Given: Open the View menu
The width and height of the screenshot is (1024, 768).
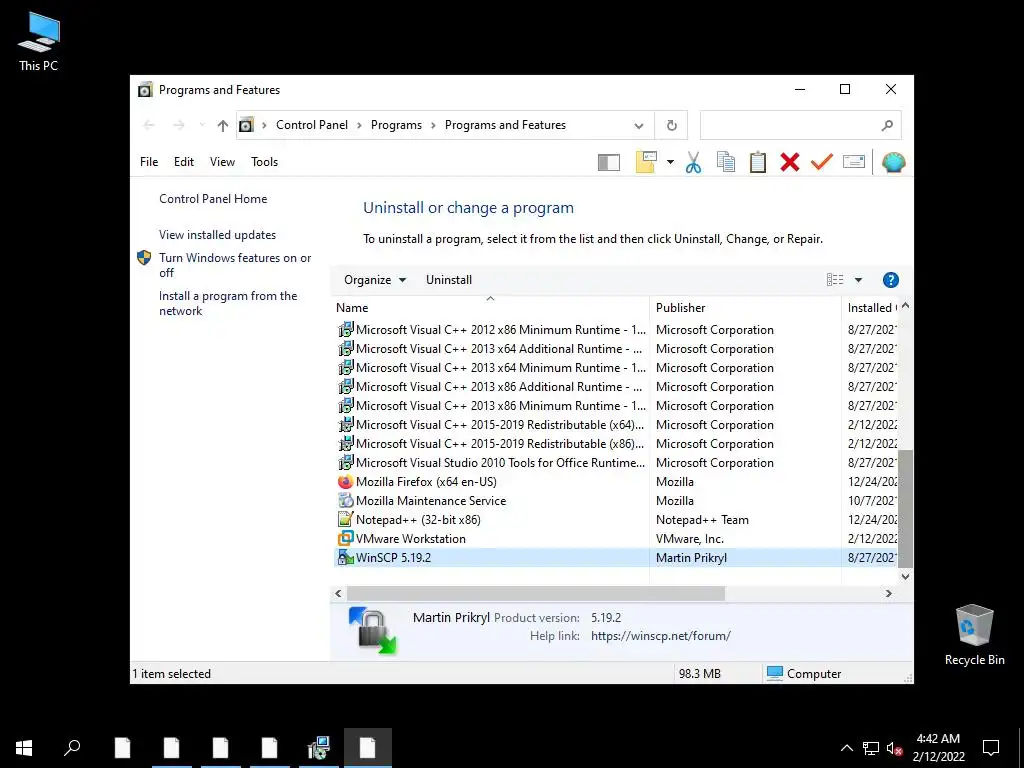Looking at the screenshot, I should [222, 162].
